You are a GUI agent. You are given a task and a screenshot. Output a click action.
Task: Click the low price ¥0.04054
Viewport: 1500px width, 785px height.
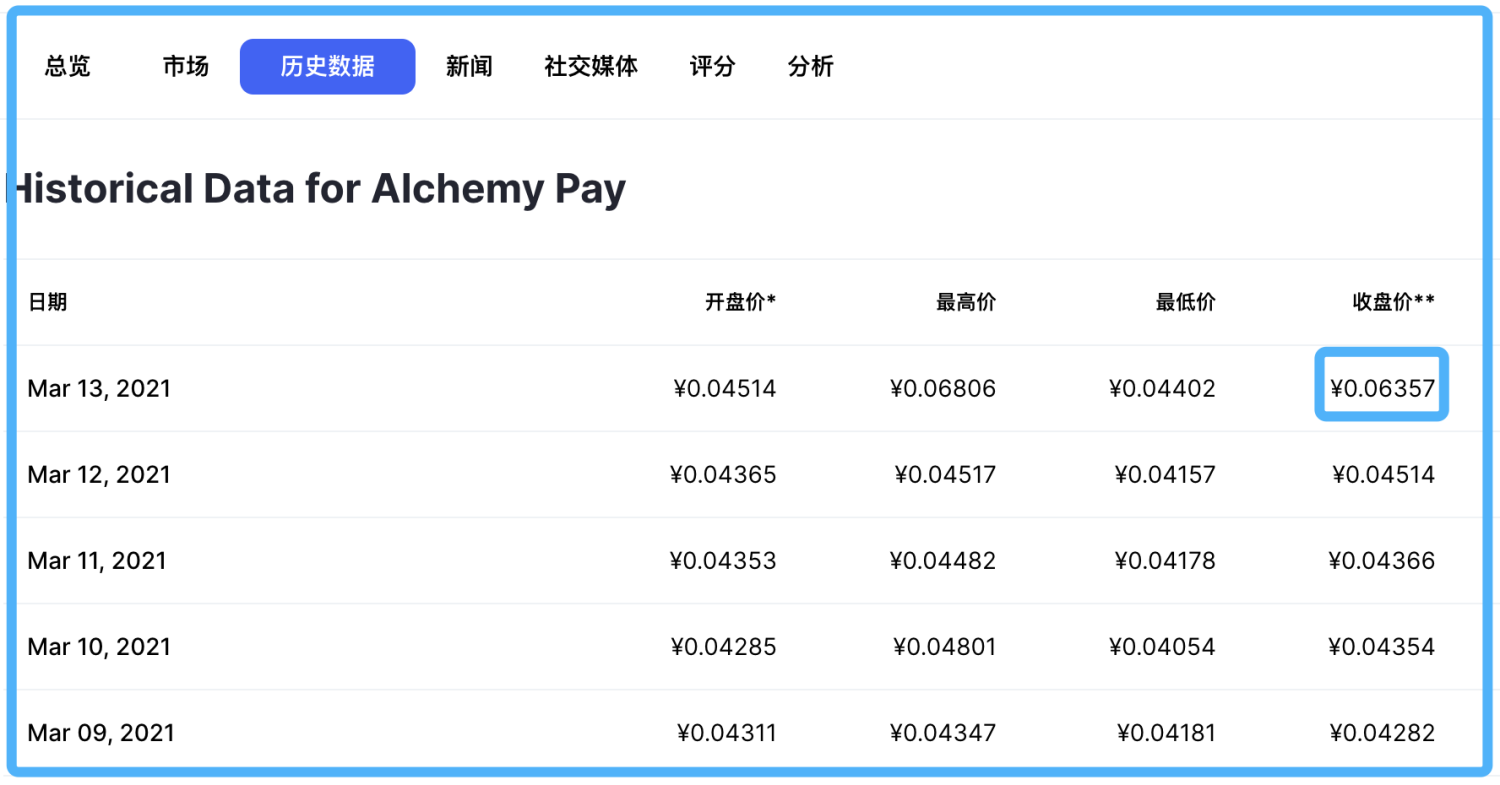coord(1162,647)
